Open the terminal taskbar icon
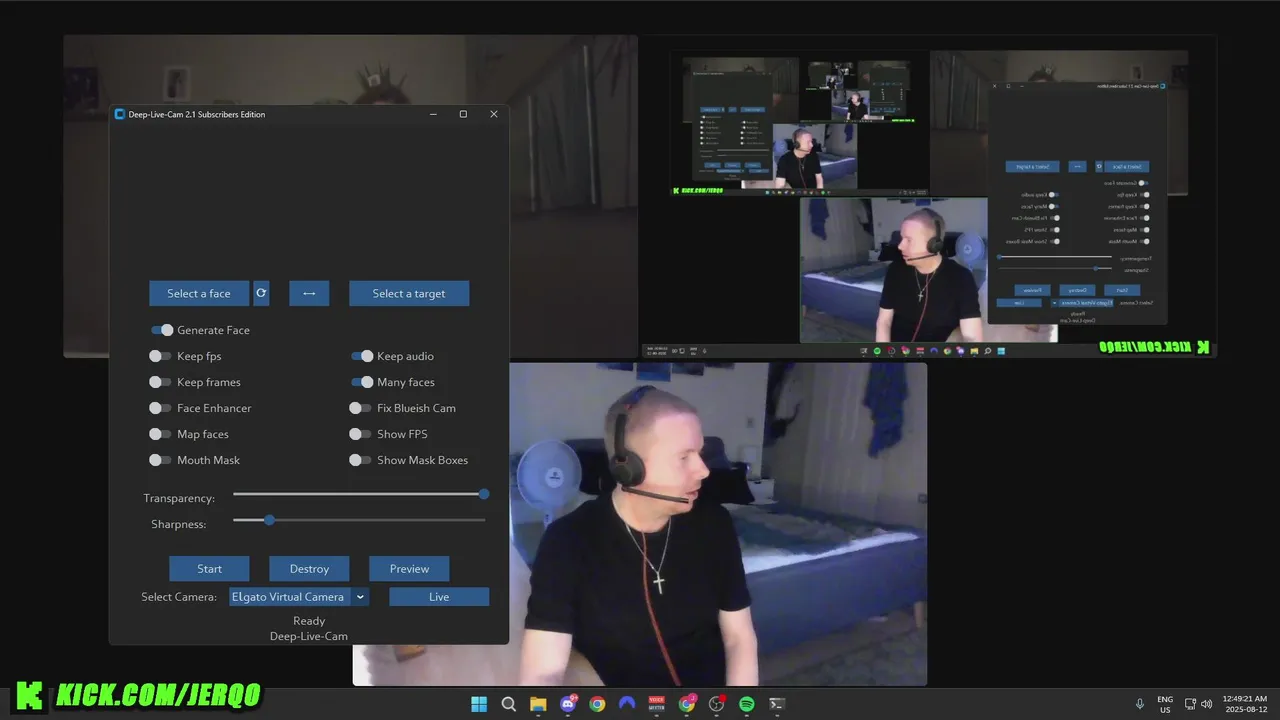The image size is (1280, 720). [776, 704]
